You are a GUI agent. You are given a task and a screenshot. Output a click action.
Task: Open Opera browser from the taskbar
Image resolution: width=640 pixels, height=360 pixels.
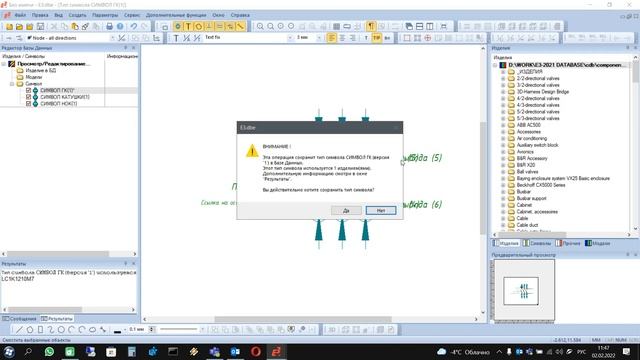tap(256, 351)
